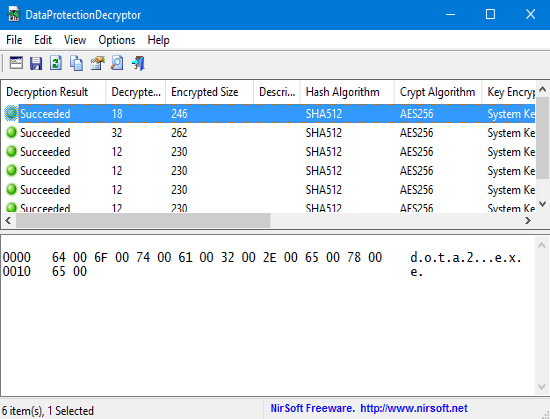This screenshot has height=419, width=550.
Task: Click the Refresh toolbar icon
Action: 56,63
